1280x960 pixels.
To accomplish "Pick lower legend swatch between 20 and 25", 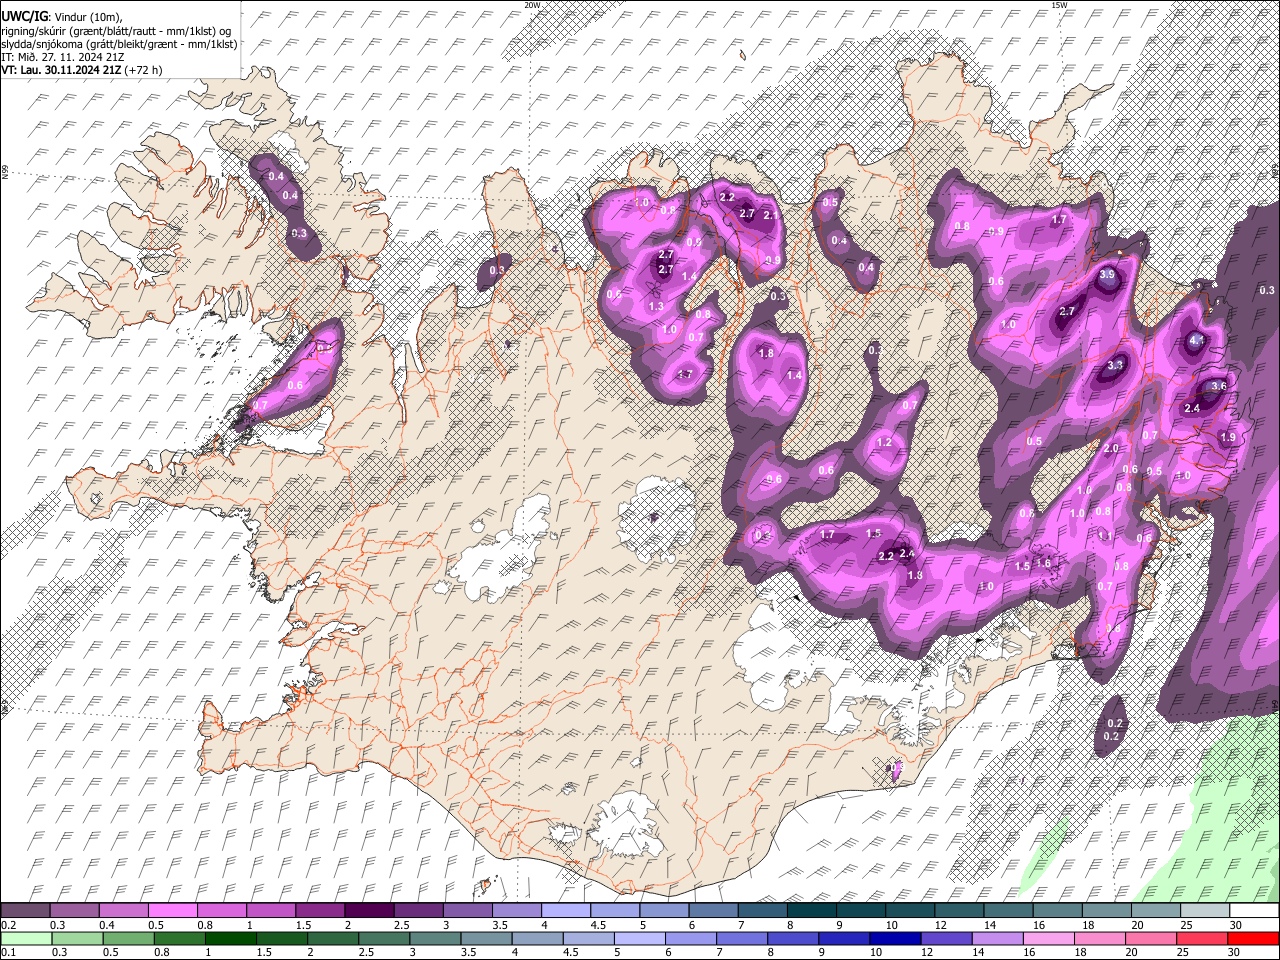I will (x=1151, y=939).
